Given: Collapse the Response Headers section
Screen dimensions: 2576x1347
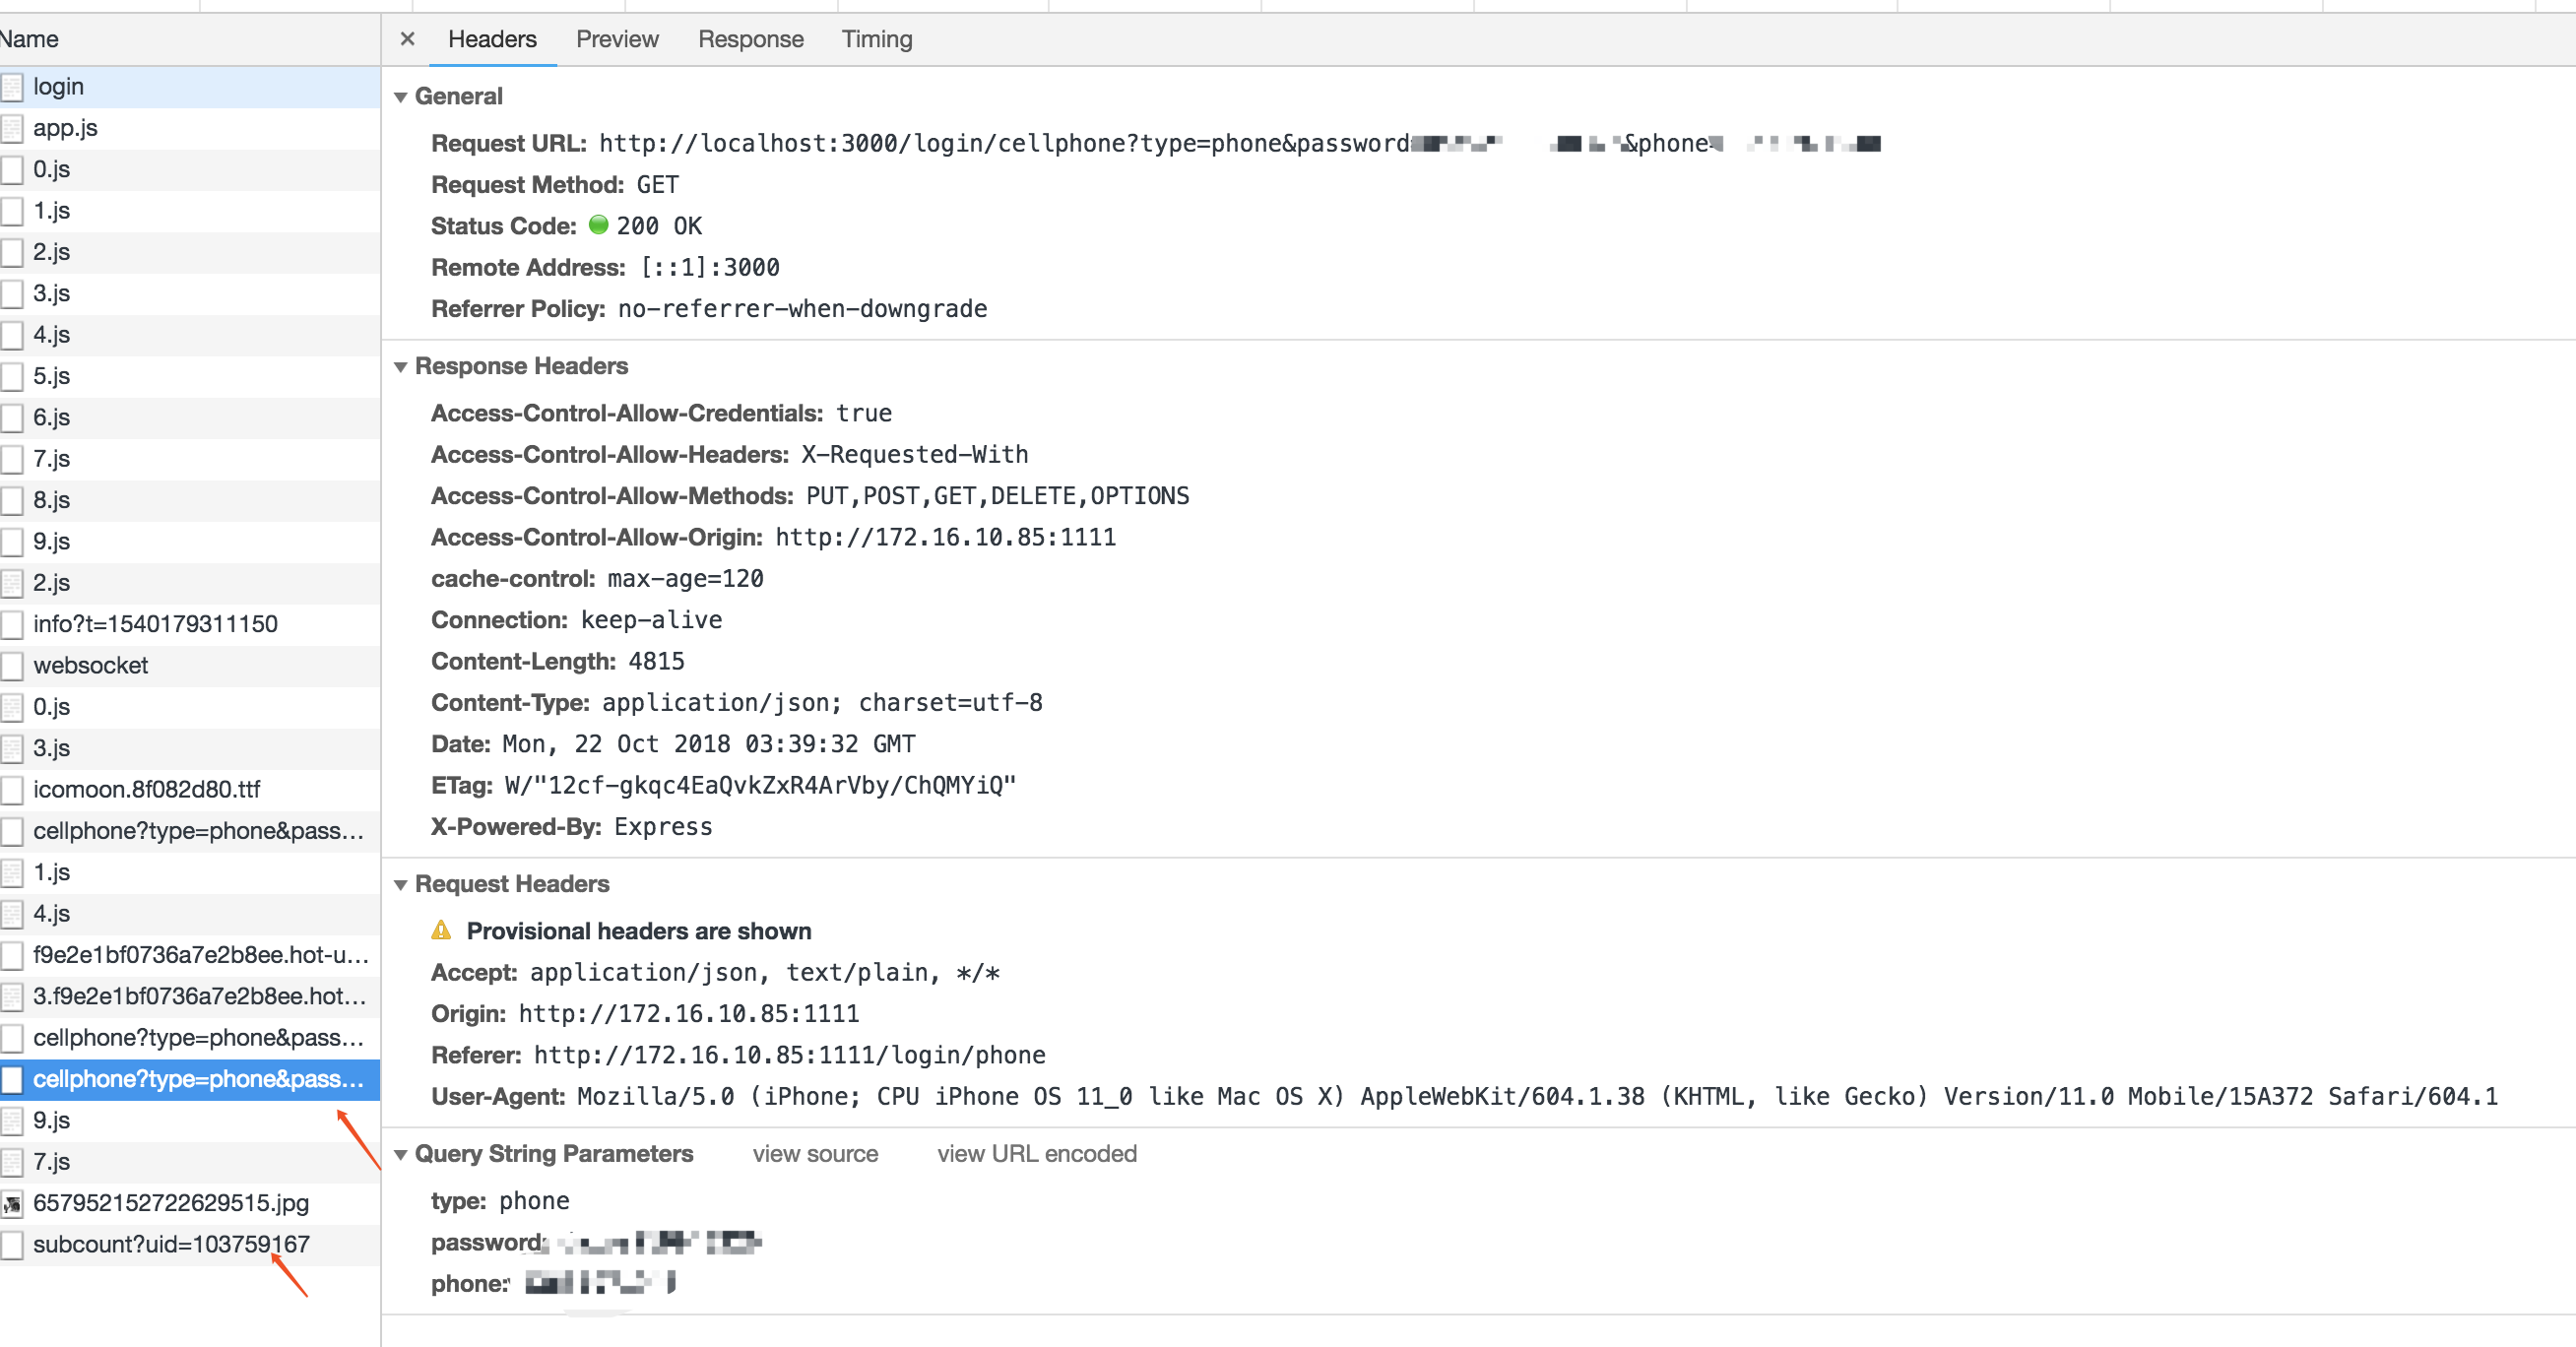Looking at the screenshot, I should [400, 367].
